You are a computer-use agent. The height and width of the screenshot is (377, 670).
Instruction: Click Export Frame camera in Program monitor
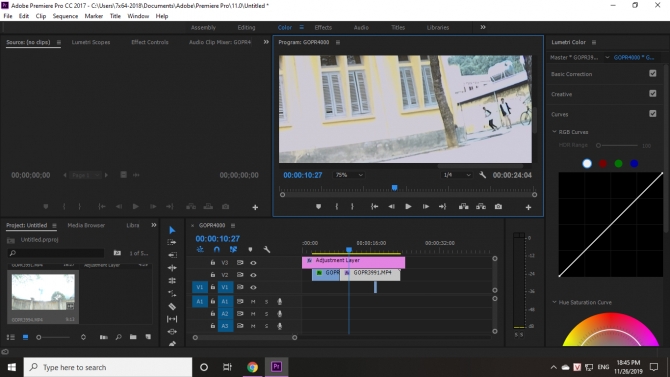pos(498,207)
